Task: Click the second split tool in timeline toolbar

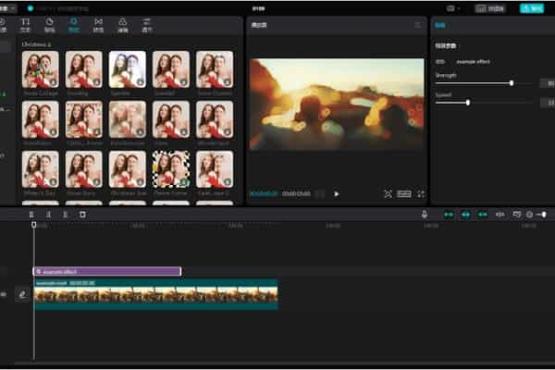Action: (48, 215)
